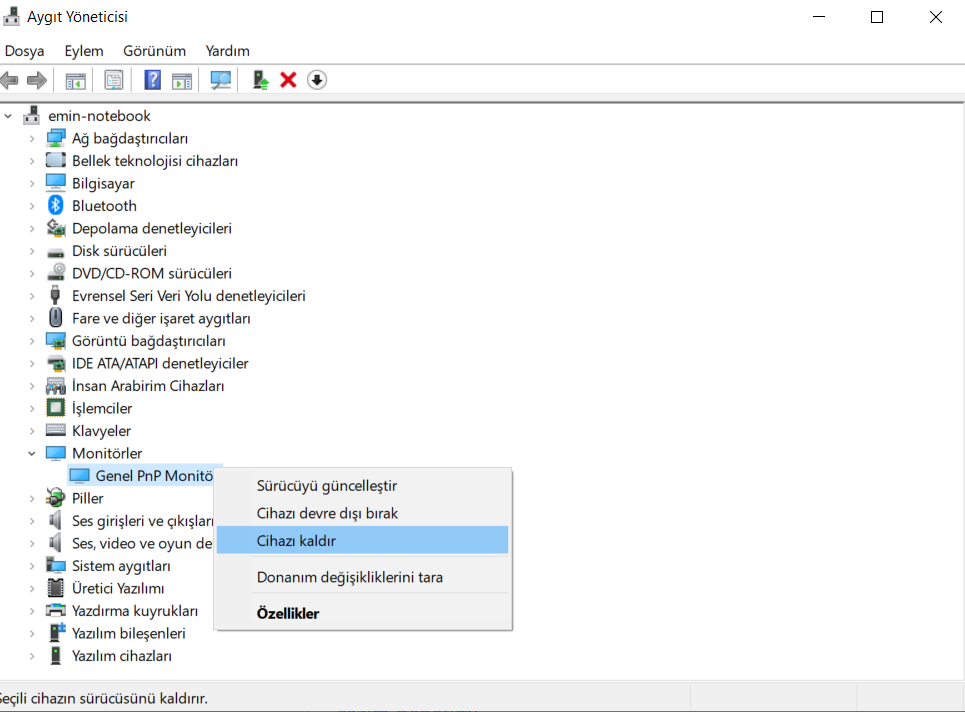
Task: Select Ses girişleri ve çıkışları row
Action: pos(143,521)
